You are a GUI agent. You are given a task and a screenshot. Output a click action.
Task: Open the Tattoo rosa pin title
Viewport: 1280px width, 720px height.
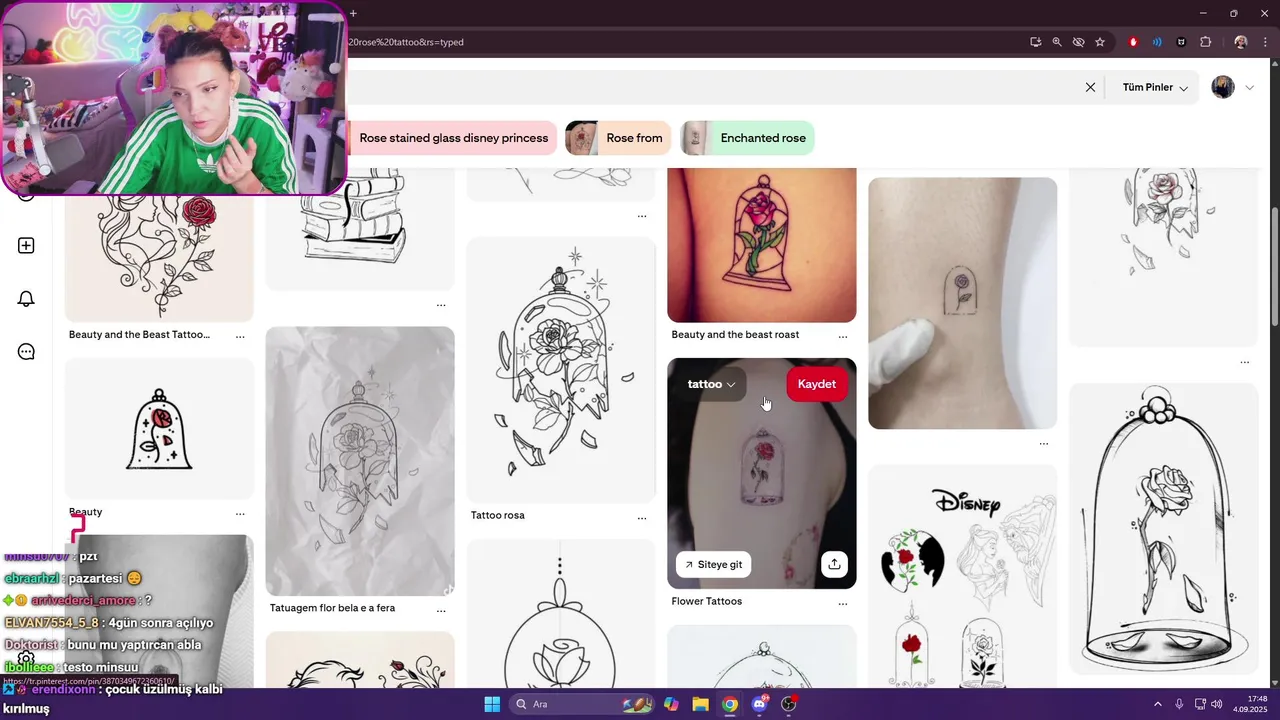pos(498,515)
